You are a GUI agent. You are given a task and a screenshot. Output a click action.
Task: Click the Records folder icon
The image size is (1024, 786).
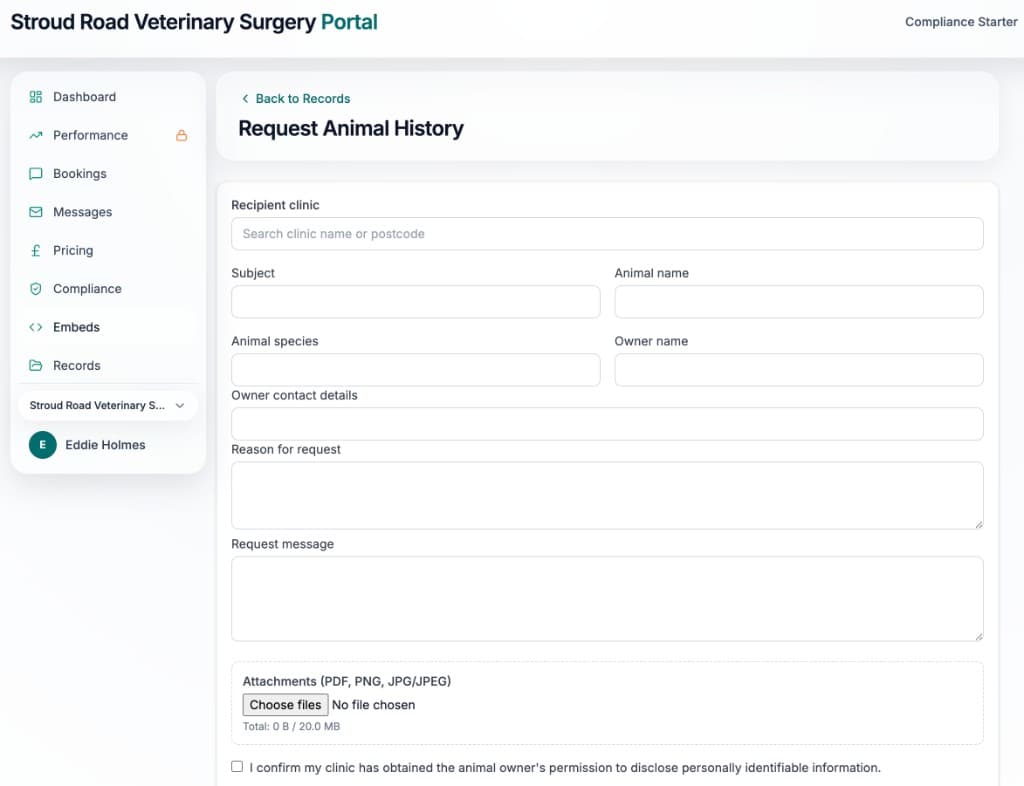coord(36,366)
